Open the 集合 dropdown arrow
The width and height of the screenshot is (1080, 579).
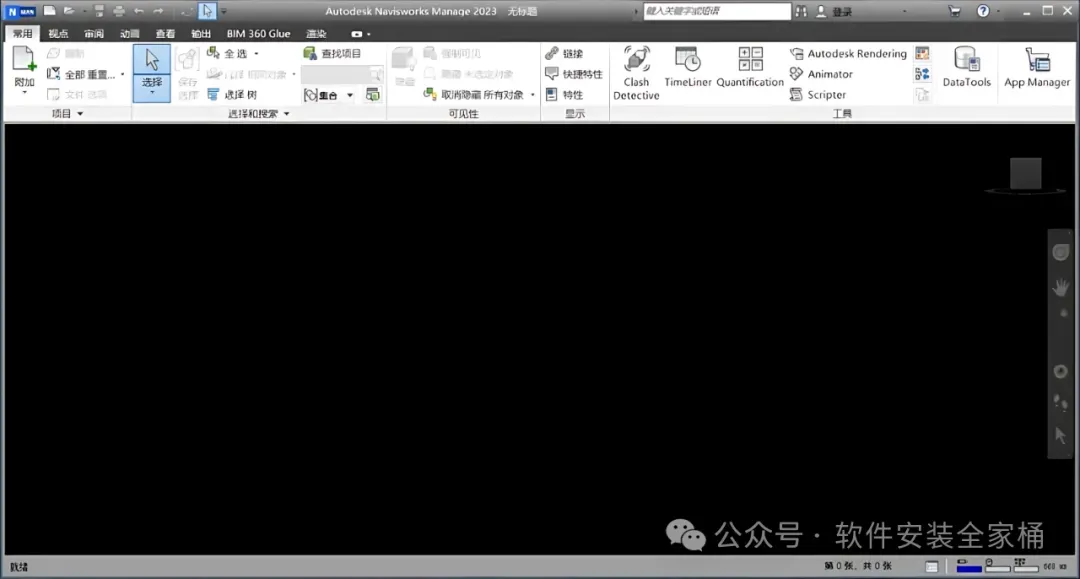click(350, 95)
